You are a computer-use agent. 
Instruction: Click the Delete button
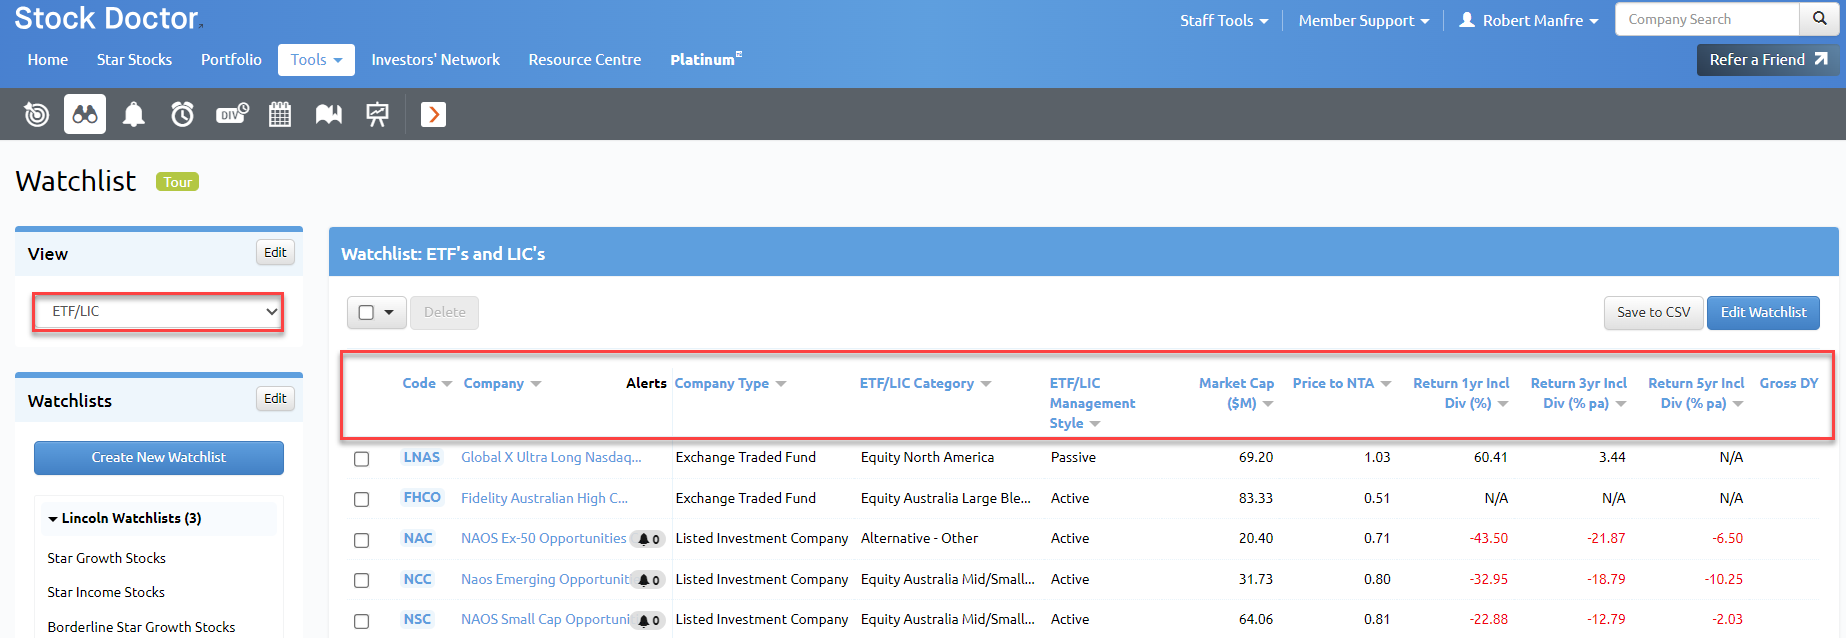tap(444, 312)
